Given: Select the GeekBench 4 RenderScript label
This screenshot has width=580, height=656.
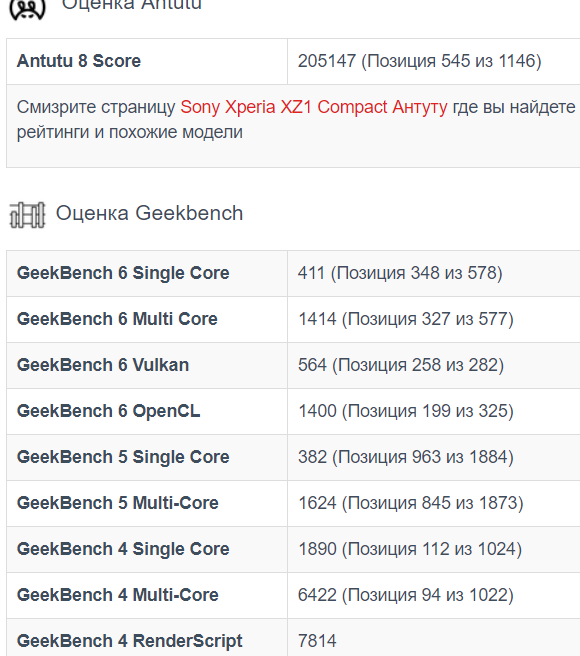Looking at the screenshot, I should 130,641.
